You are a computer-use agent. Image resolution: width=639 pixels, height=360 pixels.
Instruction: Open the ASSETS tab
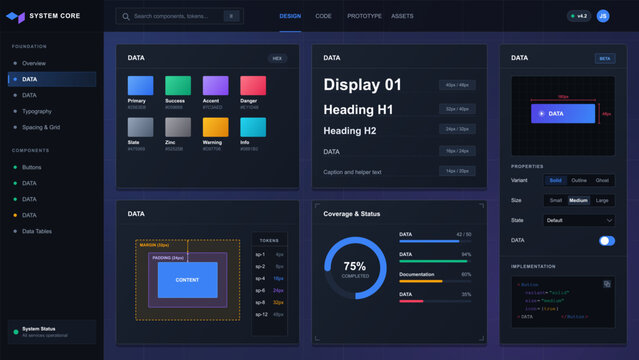coord(402,16)
